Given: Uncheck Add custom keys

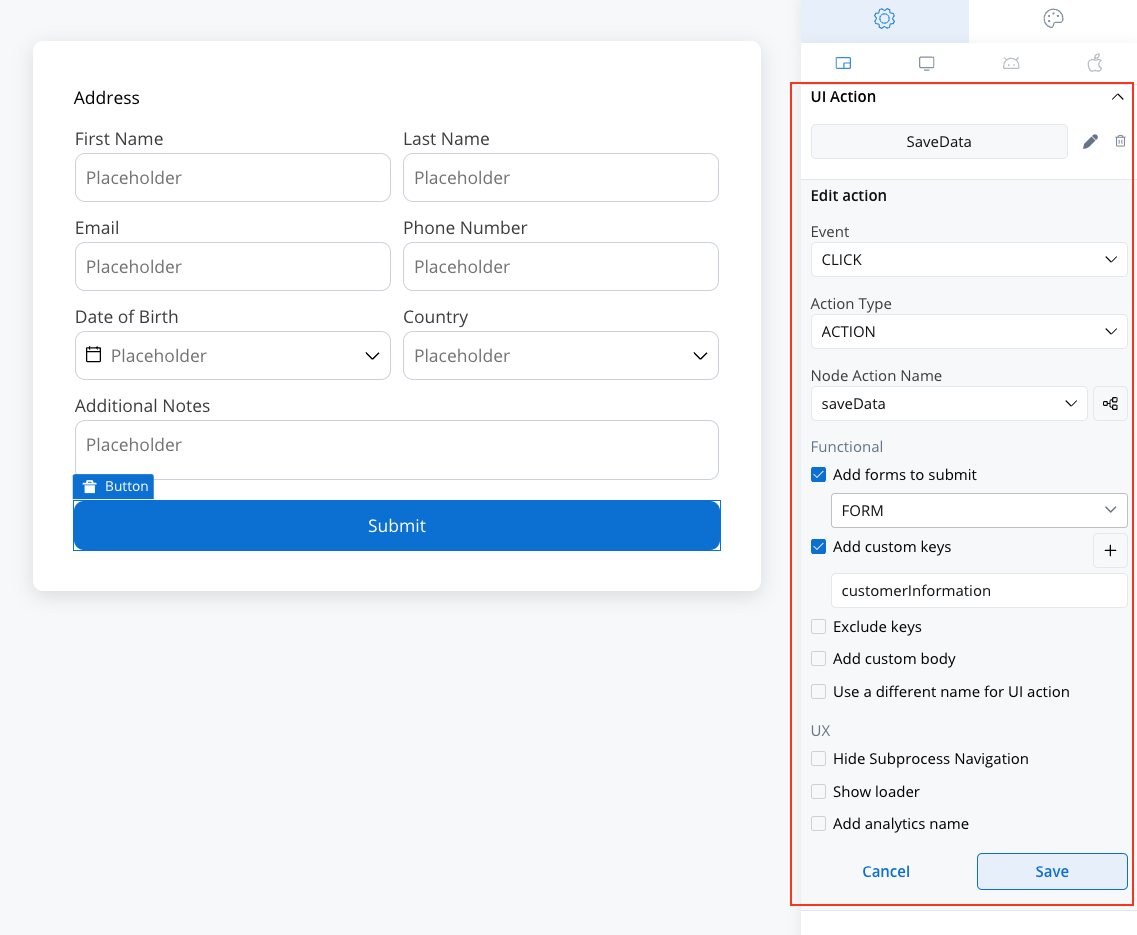Looking at the screenshot, I should pos(819,547).
